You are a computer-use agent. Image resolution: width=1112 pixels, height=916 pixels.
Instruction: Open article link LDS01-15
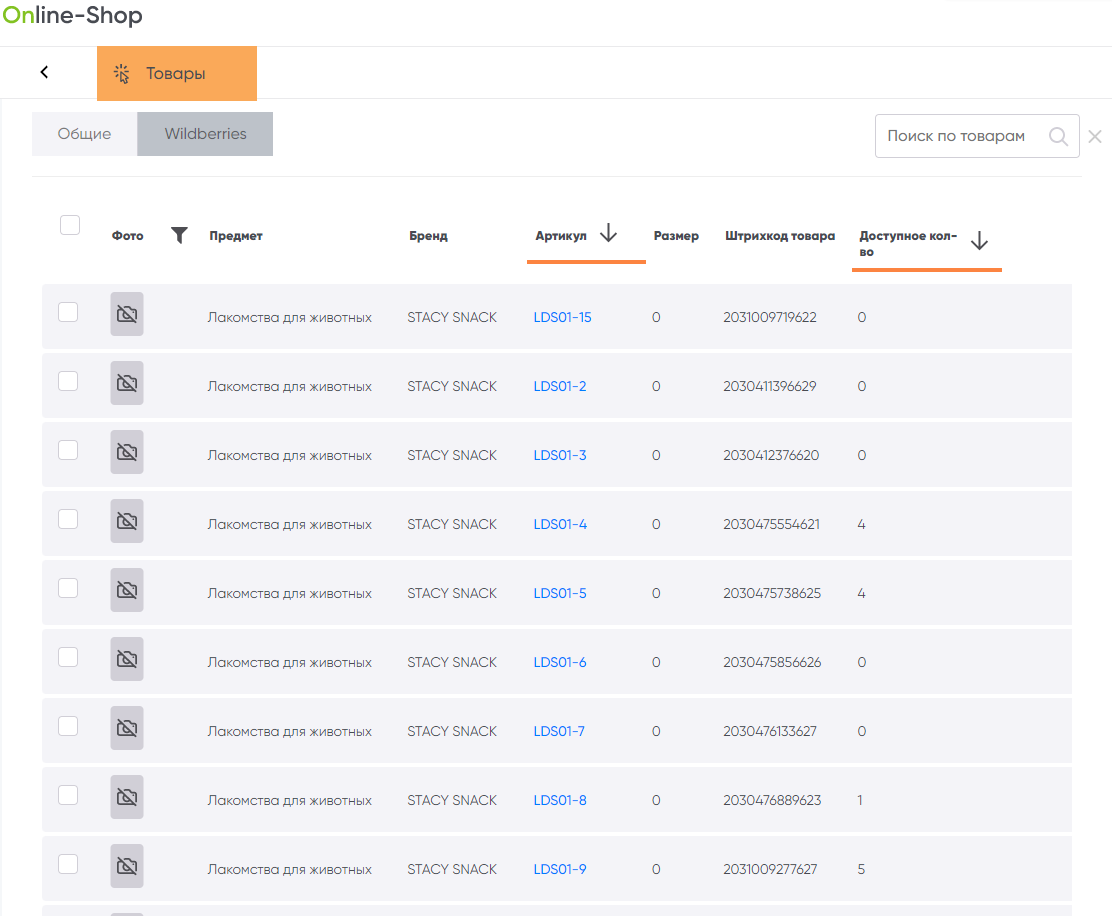click(x=562, y=317)
